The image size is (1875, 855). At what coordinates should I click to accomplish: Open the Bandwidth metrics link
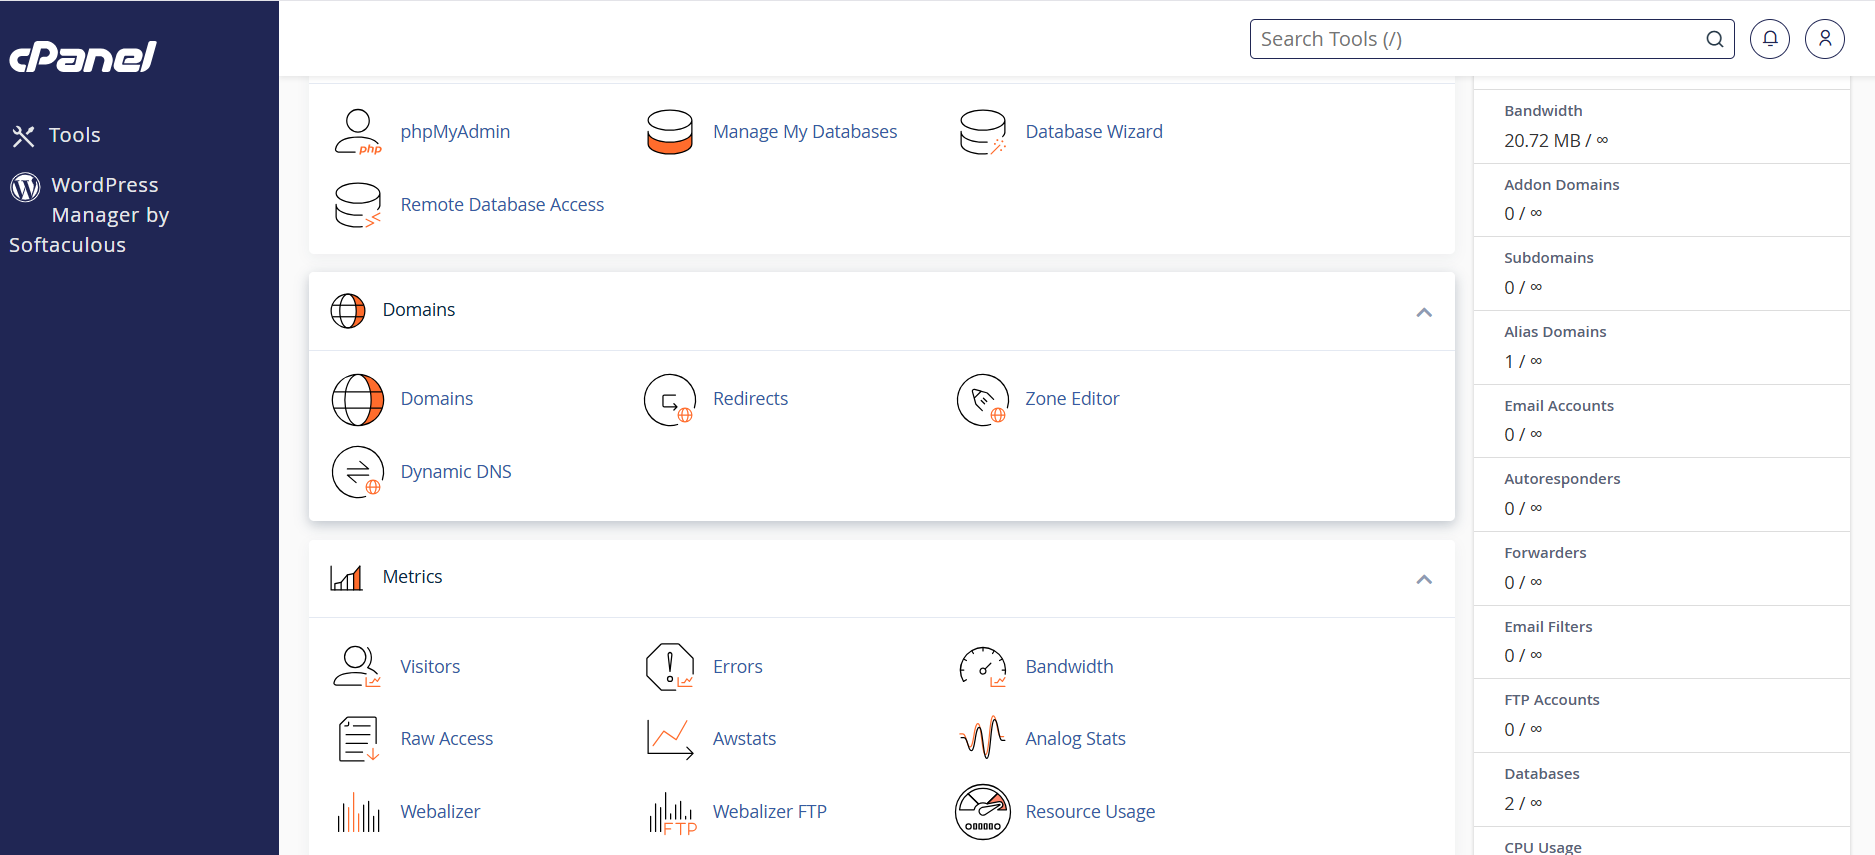click(1069, 667)
